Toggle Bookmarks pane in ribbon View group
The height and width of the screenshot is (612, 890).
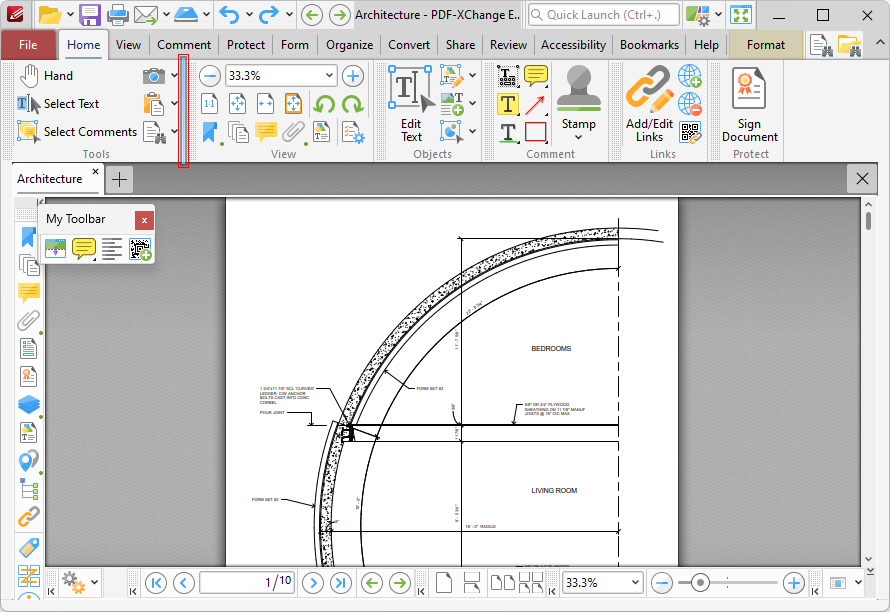(209, 132)
